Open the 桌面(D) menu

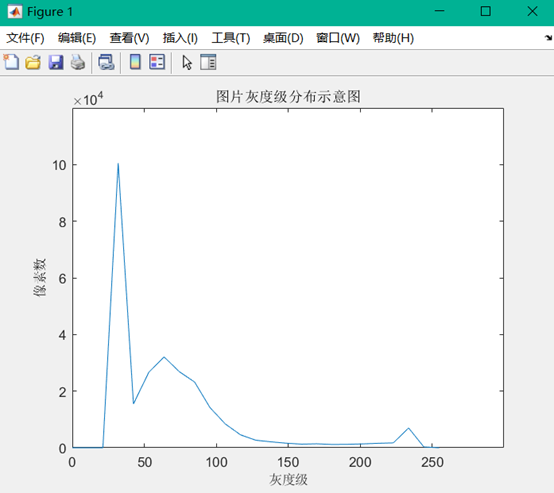(283, 38)
